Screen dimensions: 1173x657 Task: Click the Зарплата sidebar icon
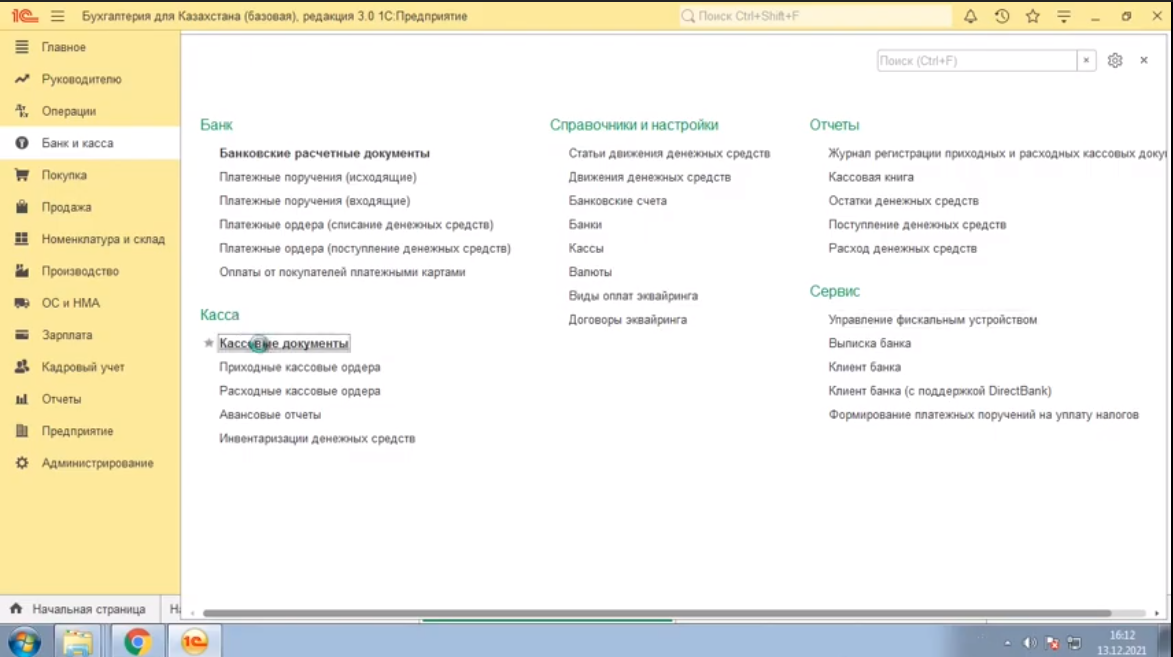22,335
